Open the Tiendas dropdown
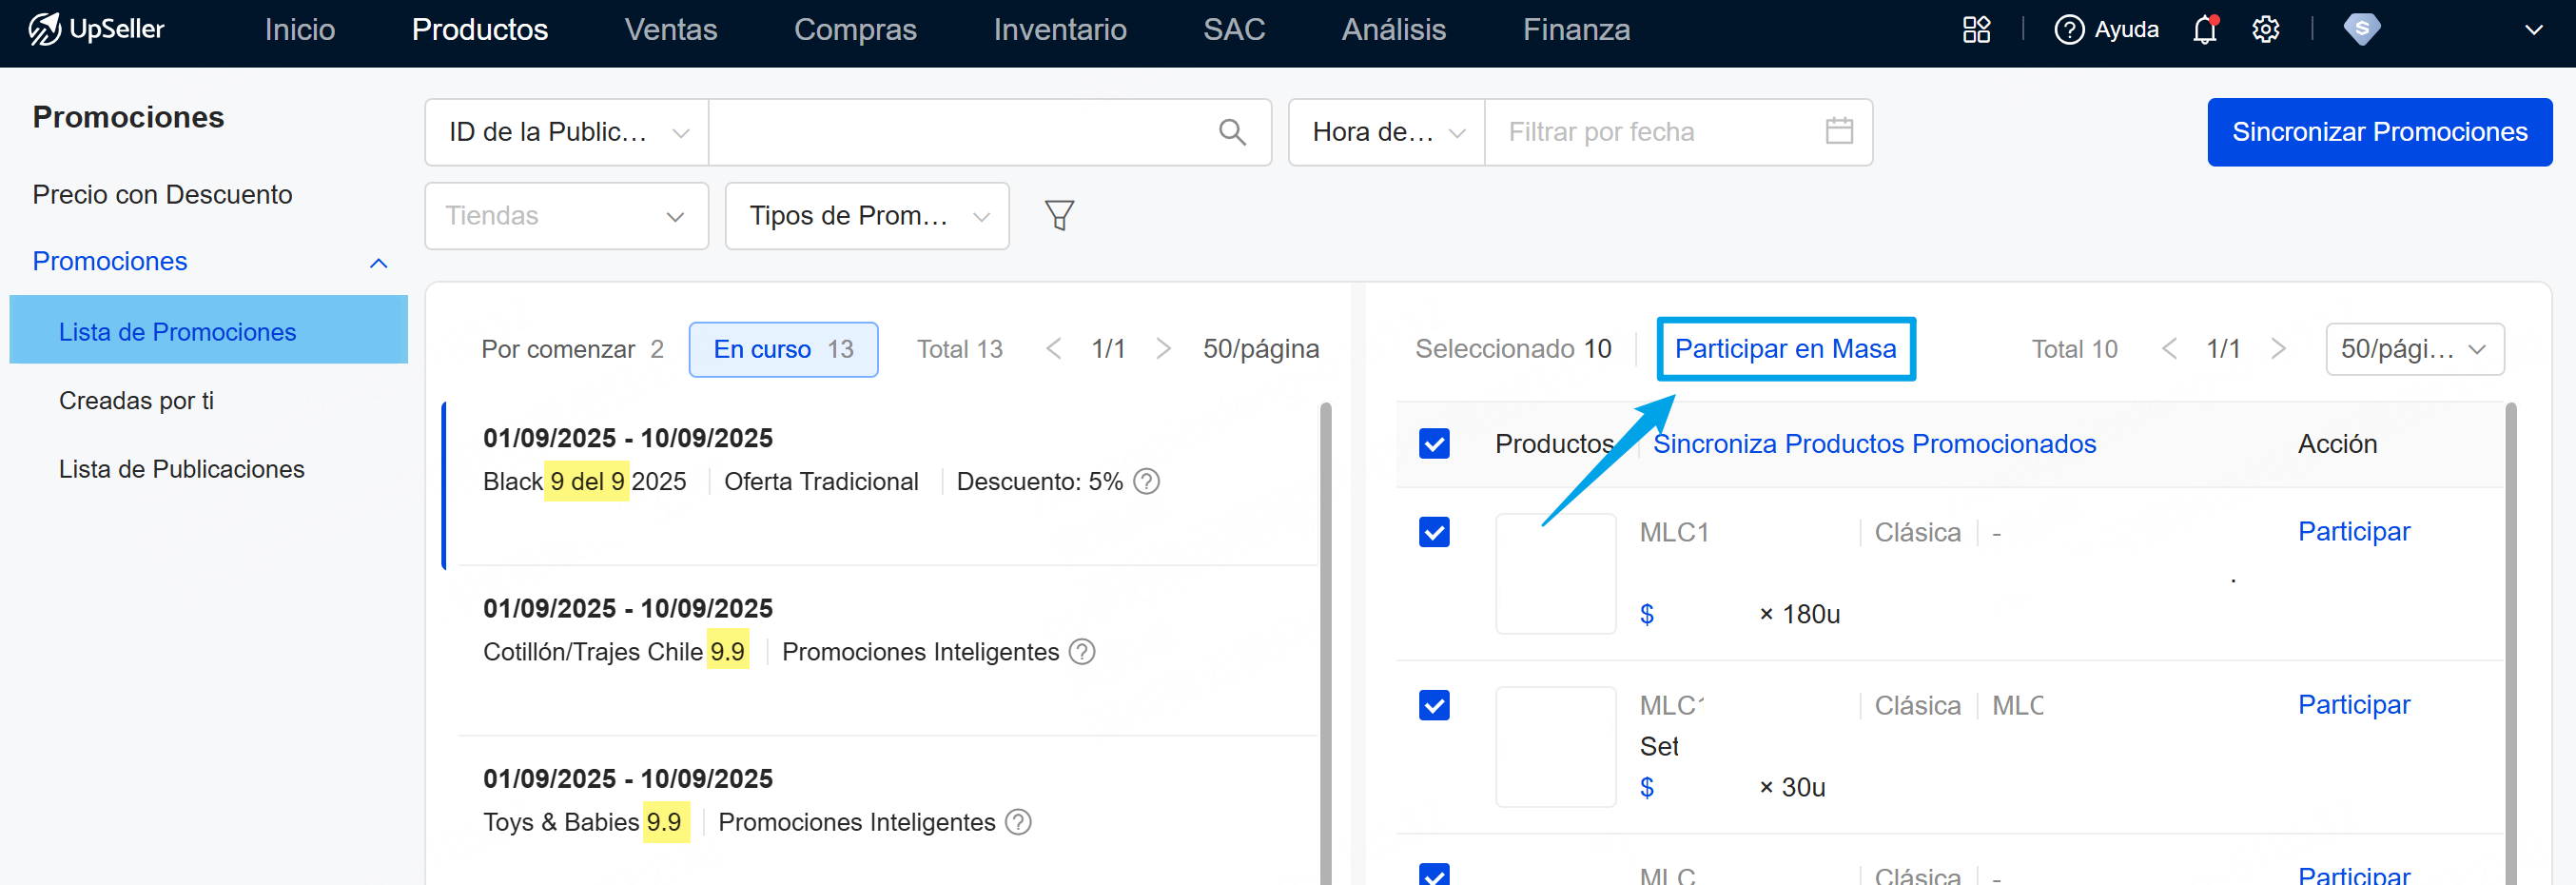Image resolution: width=2576 pixels, height=885 pixels. coord(566,216)
